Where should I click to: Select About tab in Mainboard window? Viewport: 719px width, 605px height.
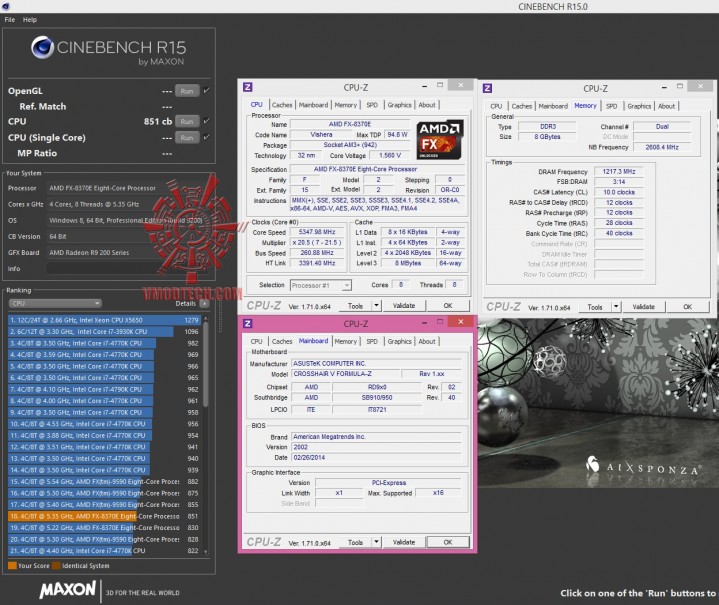427,341
